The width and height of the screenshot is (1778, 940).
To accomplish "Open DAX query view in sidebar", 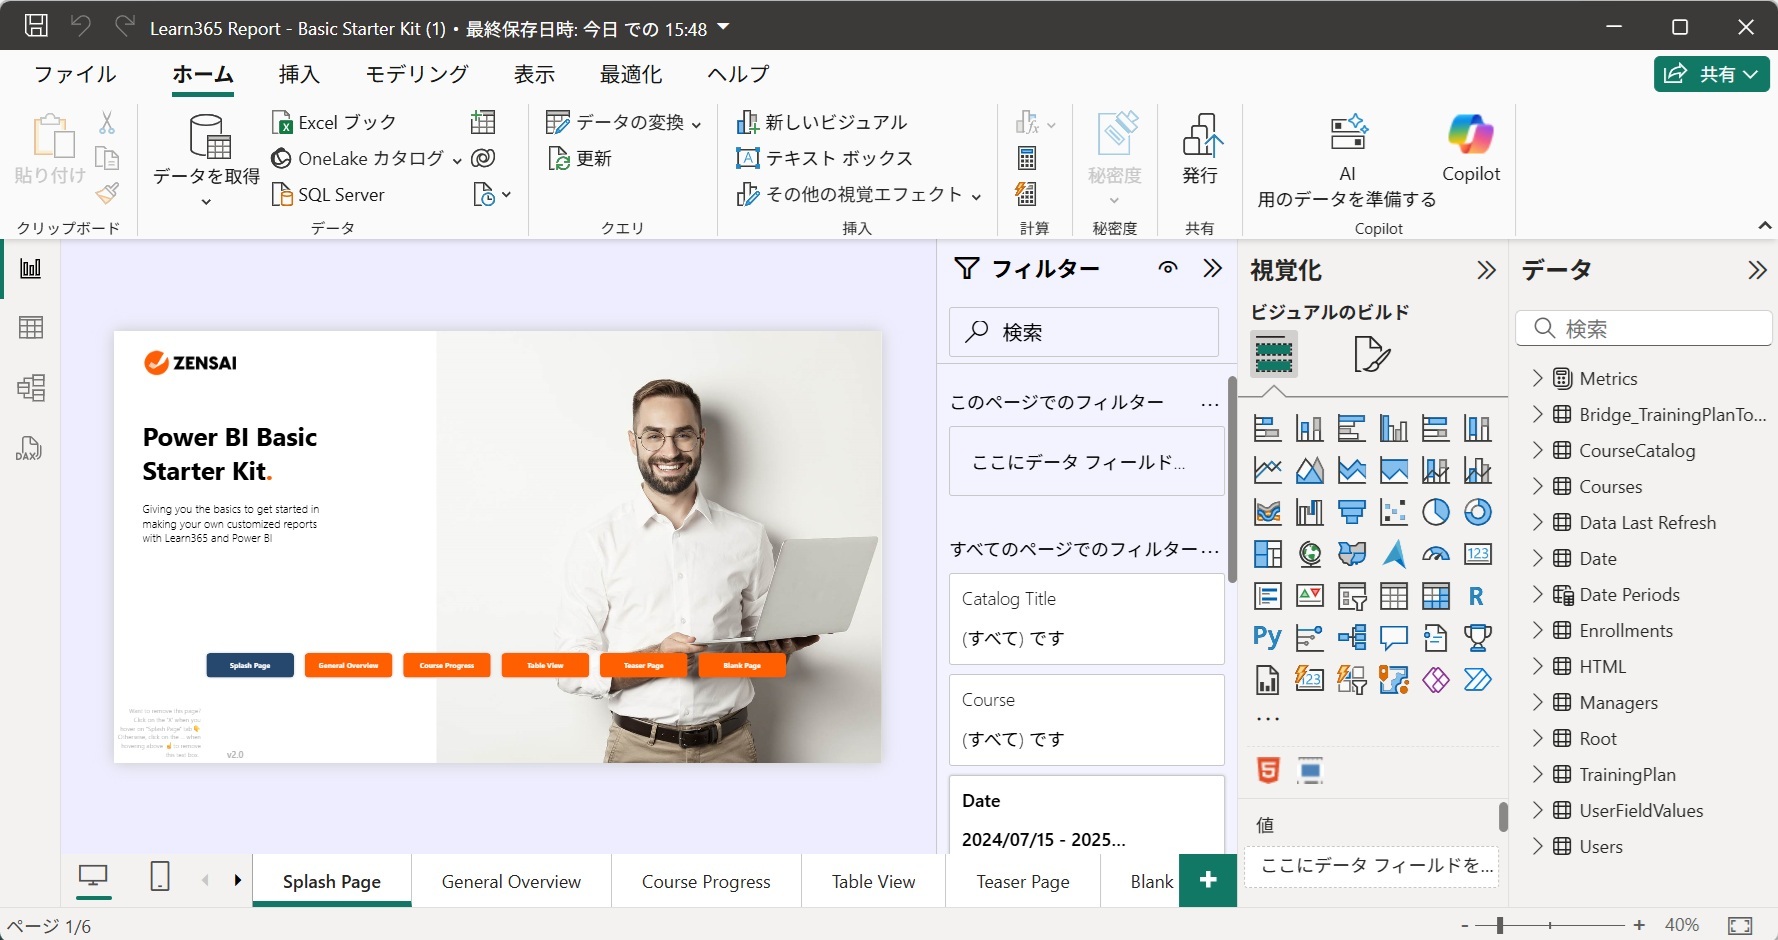I will coord(29,448).
